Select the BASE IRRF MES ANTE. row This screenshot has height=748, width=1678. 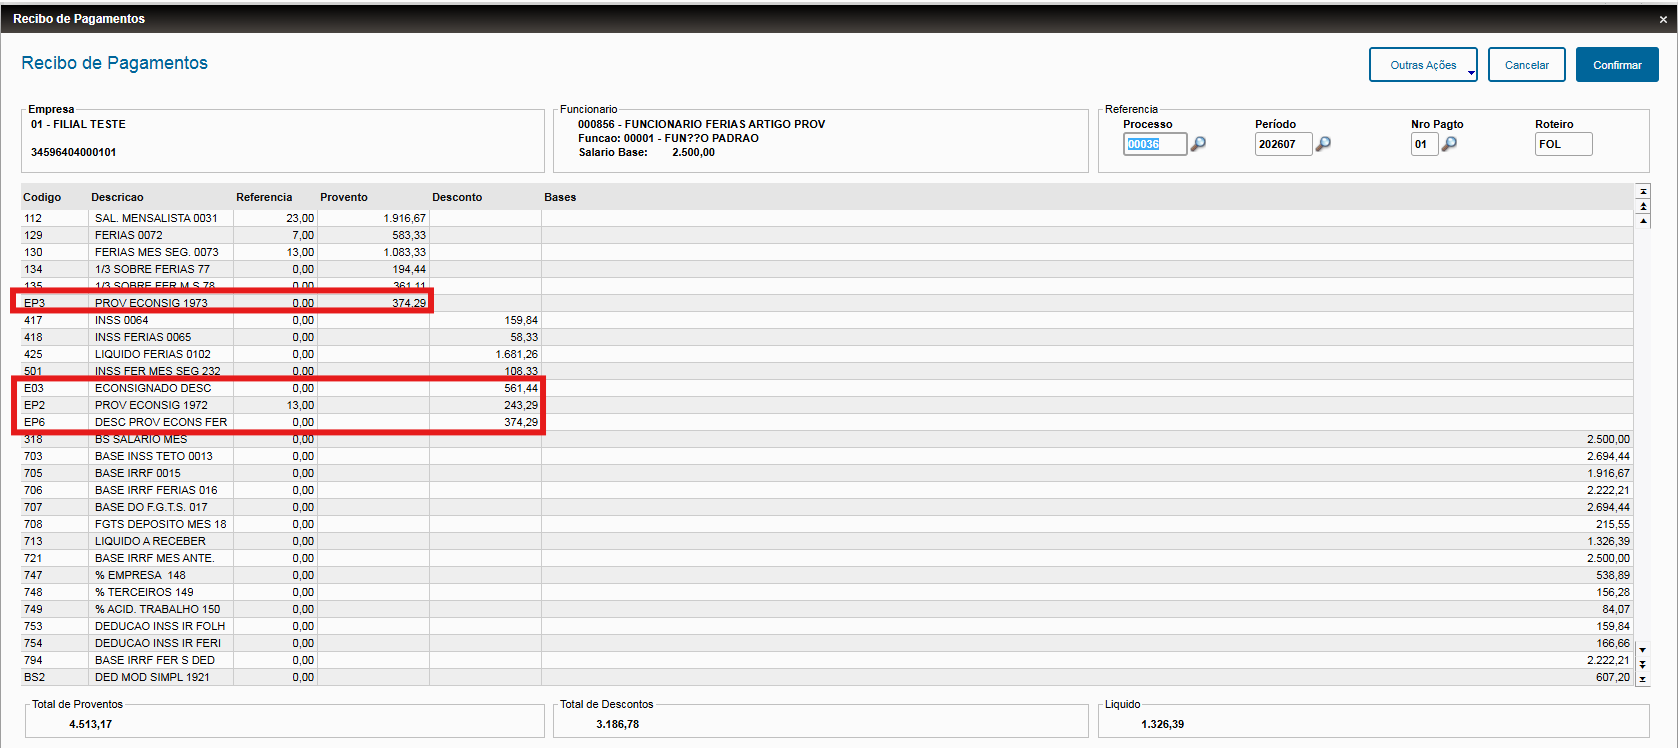click(x=827, y=558)
